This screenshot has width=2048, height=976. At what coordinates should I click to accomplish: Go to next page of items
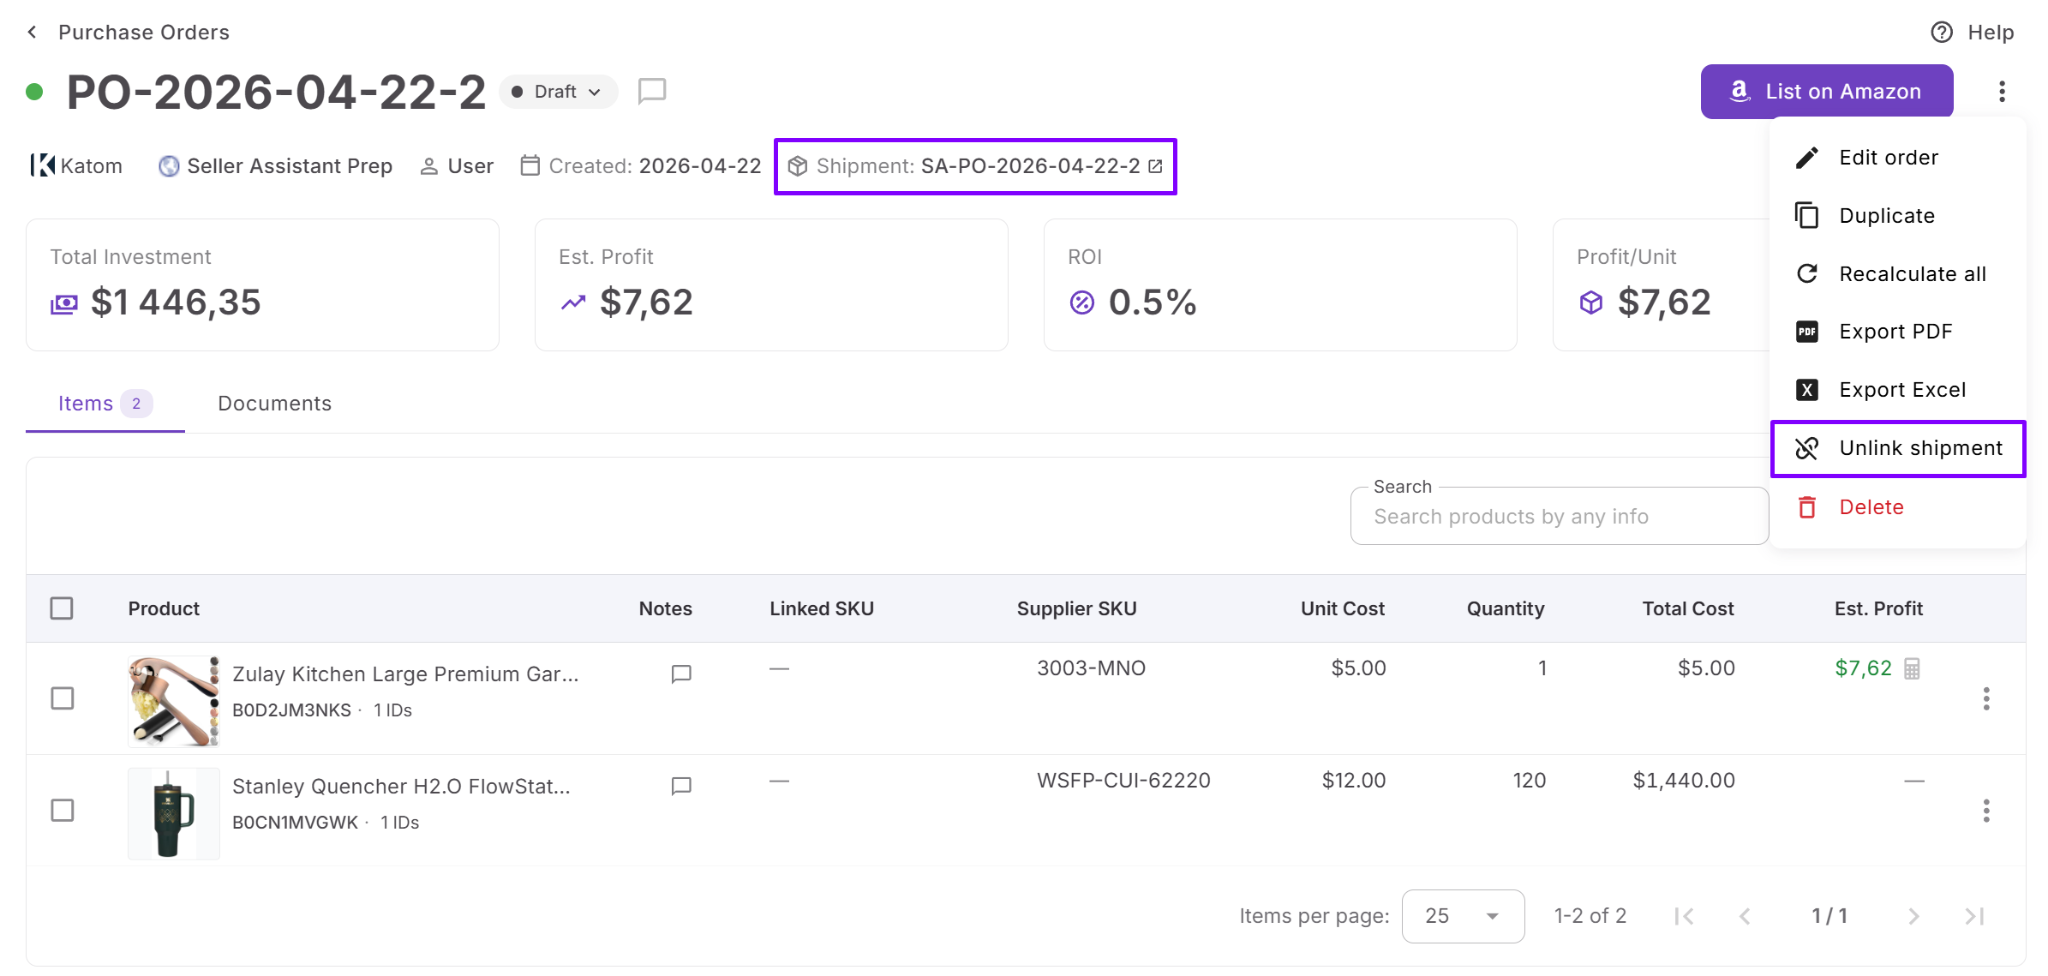(x=1913, y=916)
